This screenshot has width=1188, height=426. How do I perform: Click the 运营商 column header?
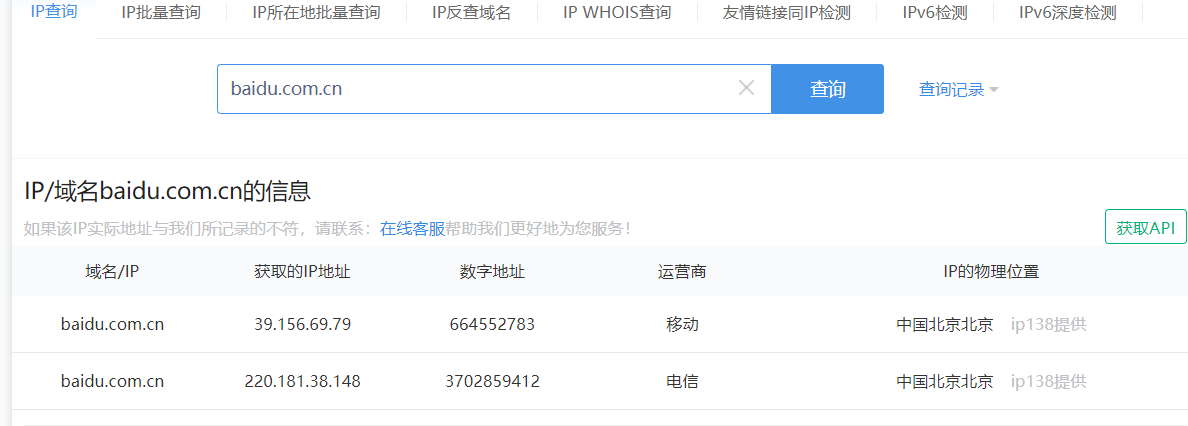point(682,271)
